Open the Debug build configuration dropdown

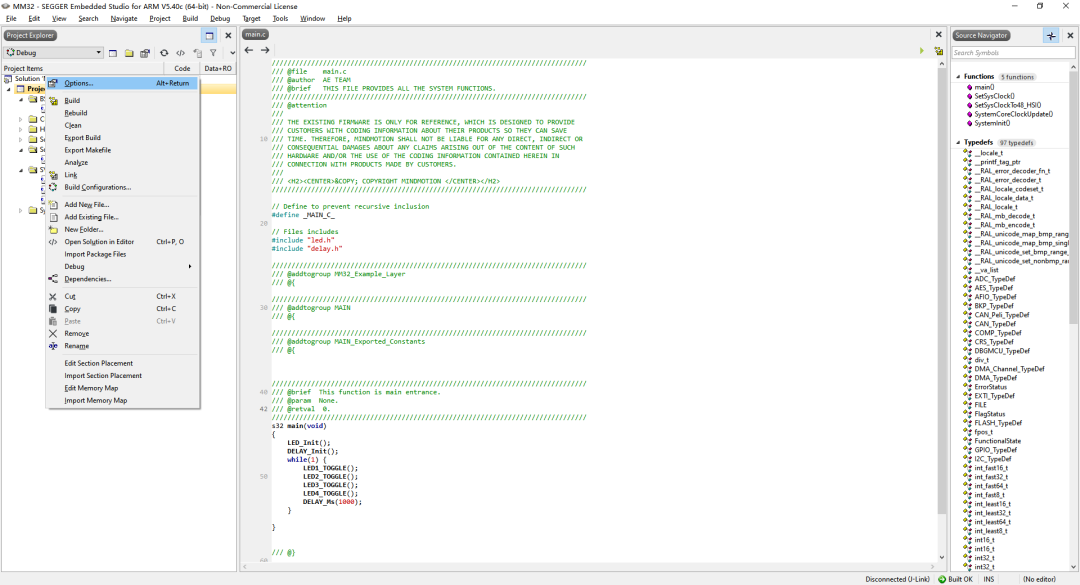(x=54, y=53)
